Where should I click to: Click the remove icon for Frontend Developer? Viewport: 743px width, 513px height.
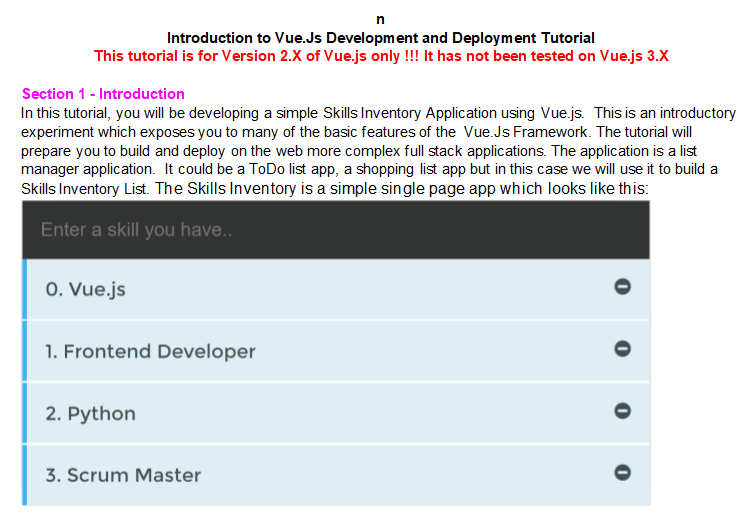click(x=622, y=349)
